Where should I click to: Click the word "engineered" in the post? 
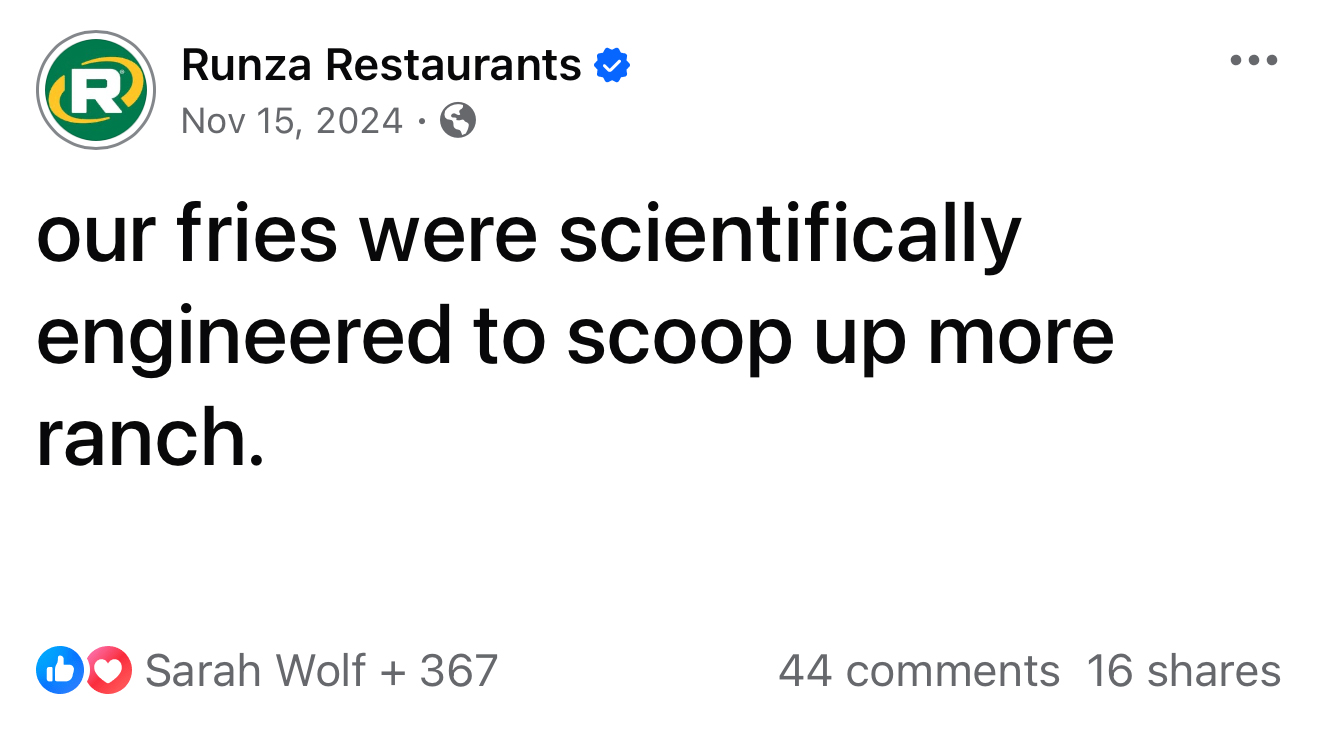244,338
